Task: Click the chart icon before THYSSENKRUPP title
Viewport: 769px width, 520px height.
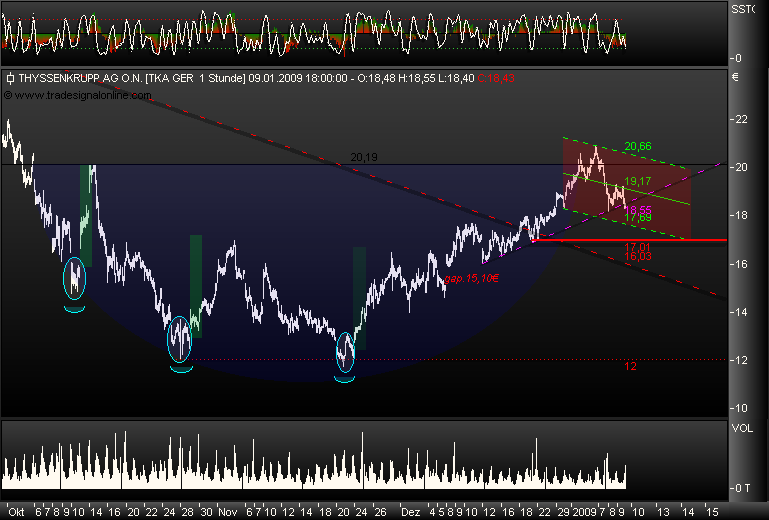Action: (x=9, y=77)
